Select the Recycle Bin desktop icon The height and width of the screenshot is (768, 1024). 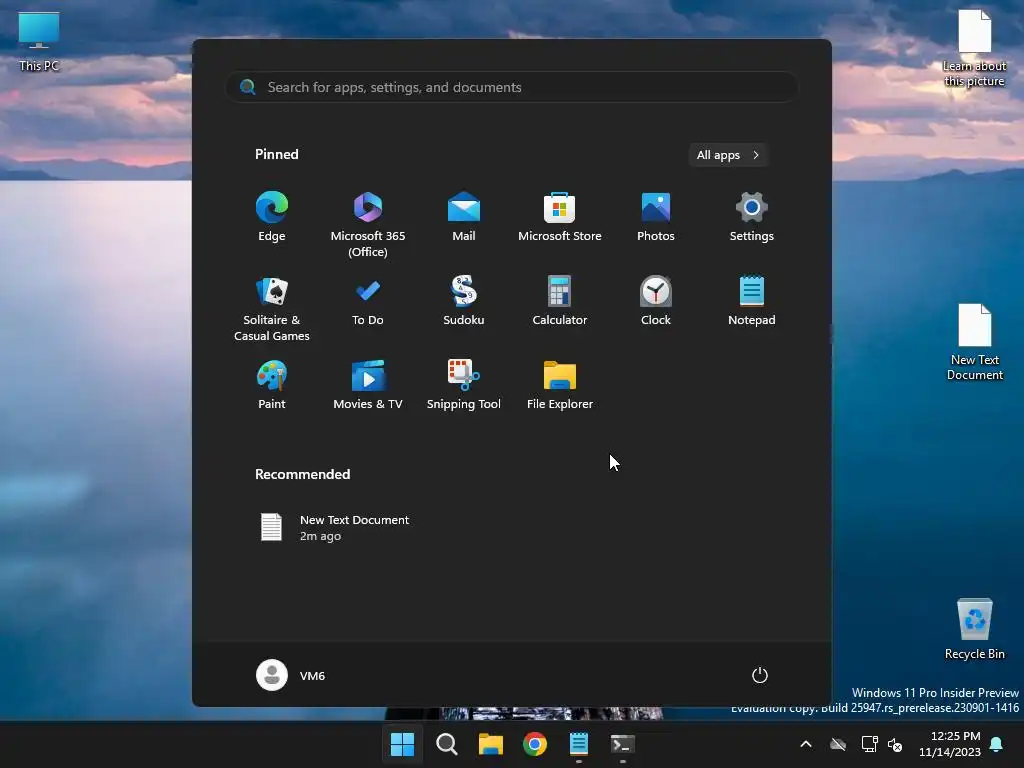point(974,629)
